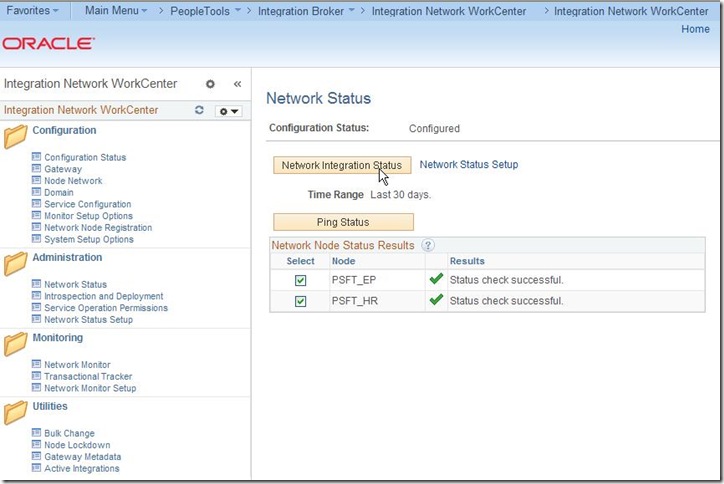Click the page icon beside Service Operation Permissions
This screenshot has width=724, height=484.
click(x=36, y=307)
